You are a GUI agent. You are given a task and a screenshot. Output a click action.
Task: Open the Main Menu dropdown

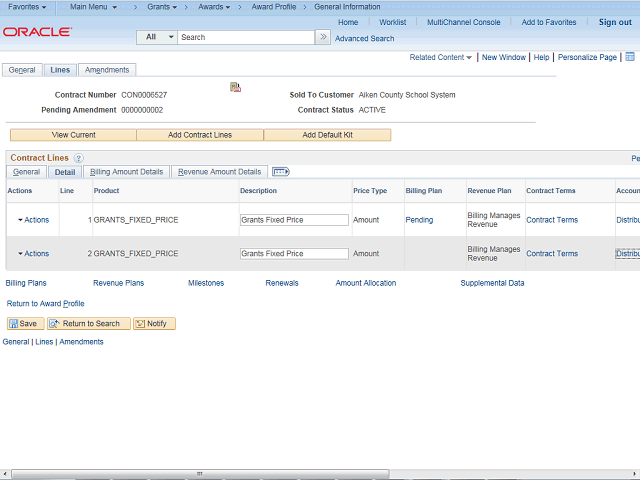(x=93, y=7)
